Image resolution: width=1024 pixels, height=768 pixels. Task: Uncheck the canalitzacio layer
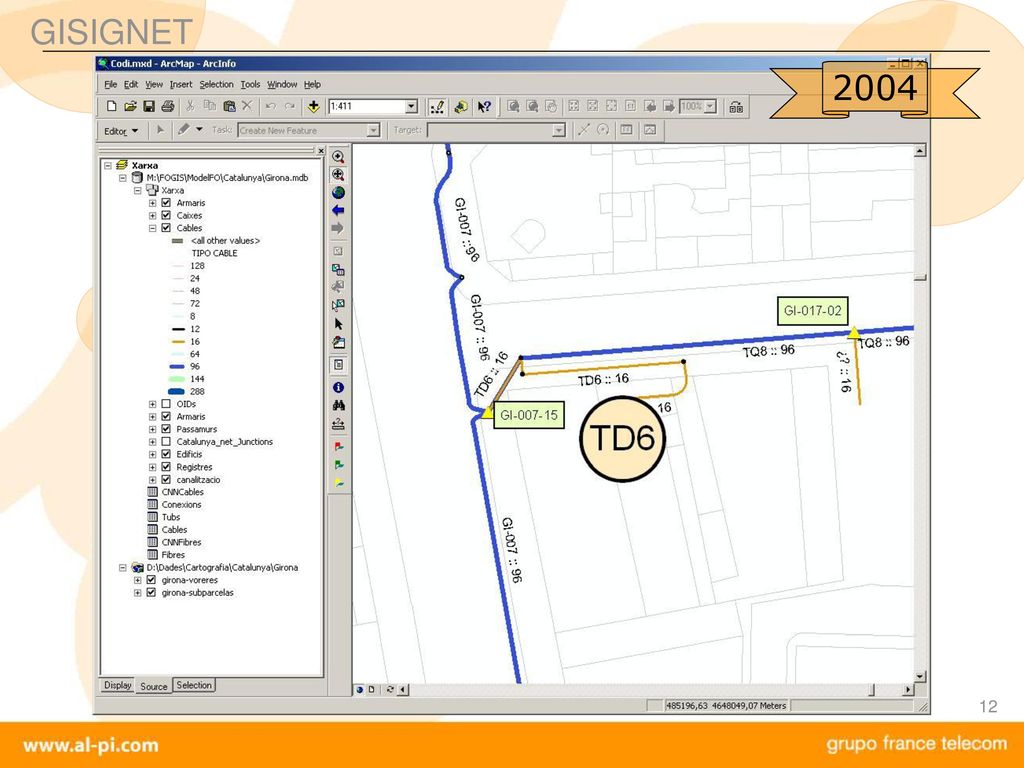[166, 479]
